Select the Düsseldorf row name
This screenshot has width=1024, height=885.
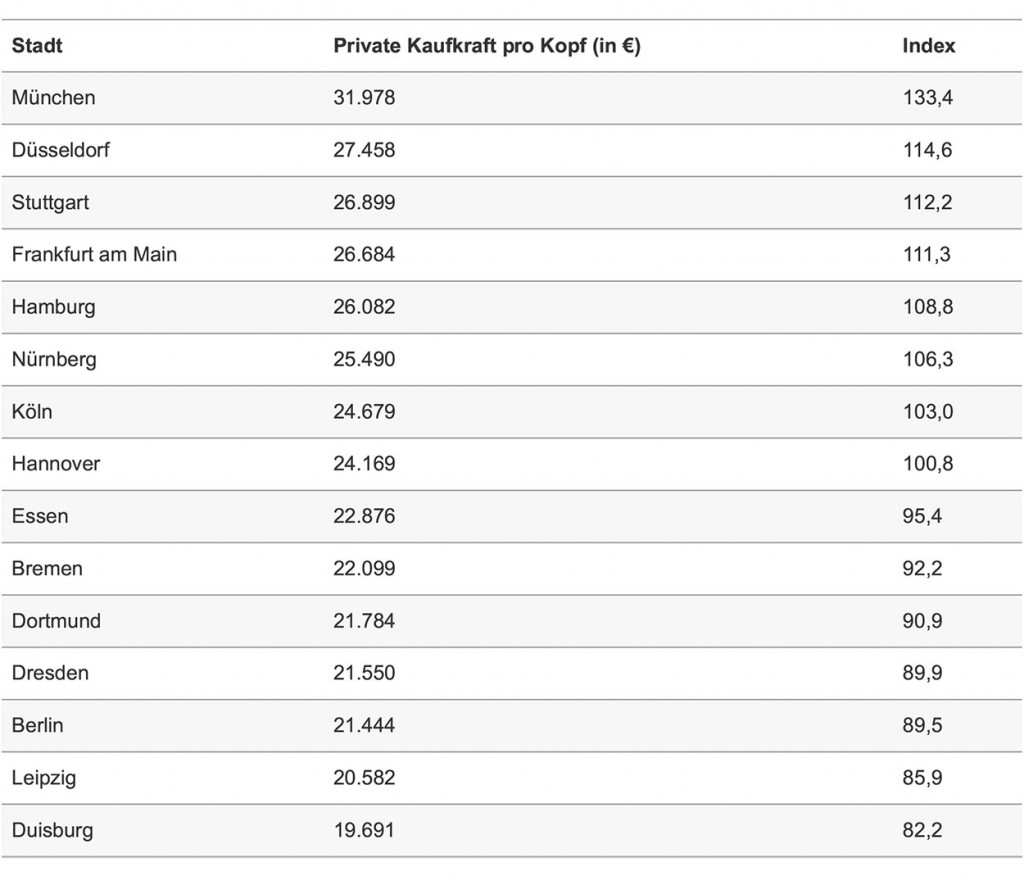[x=61, y=150]
